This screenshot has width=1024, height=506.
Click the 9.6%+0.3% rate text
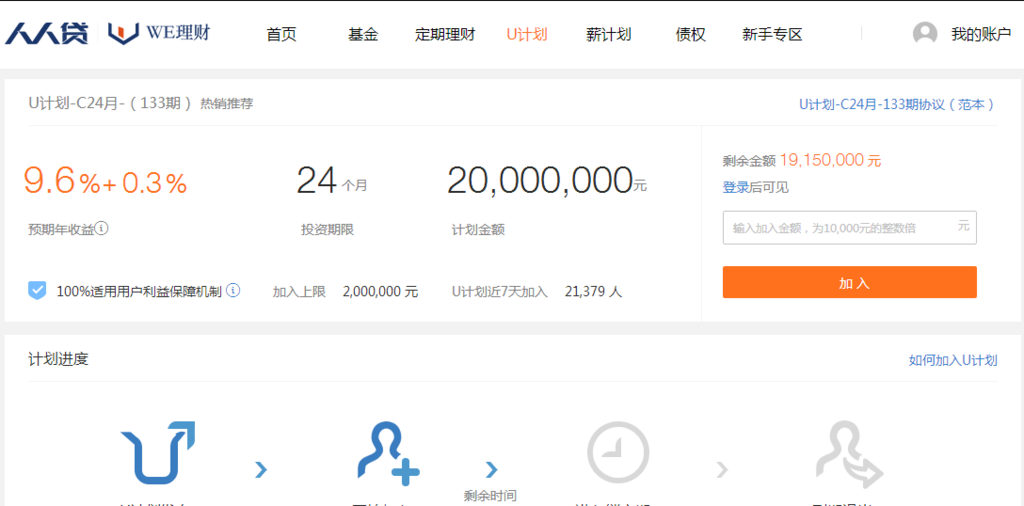pyautogui.click(x=106, y=183)
